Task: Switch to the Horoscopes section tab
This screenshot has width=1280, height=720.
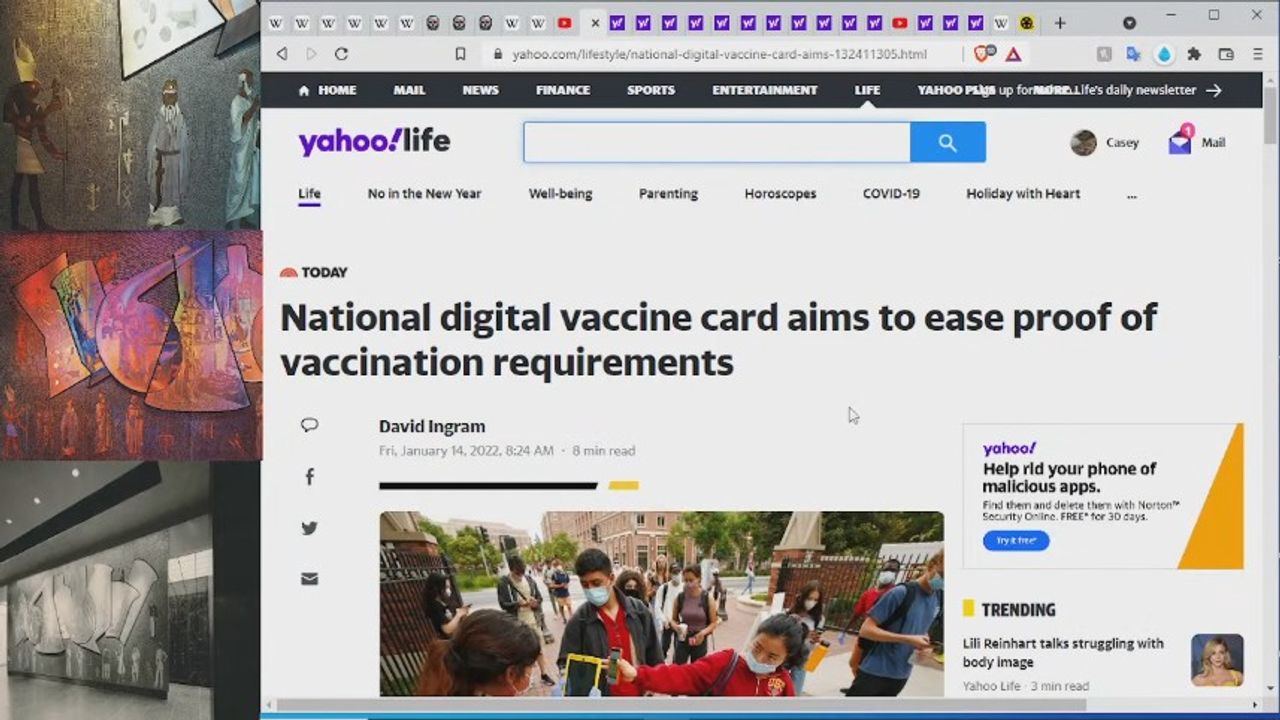Action: (x=780, y=194)
